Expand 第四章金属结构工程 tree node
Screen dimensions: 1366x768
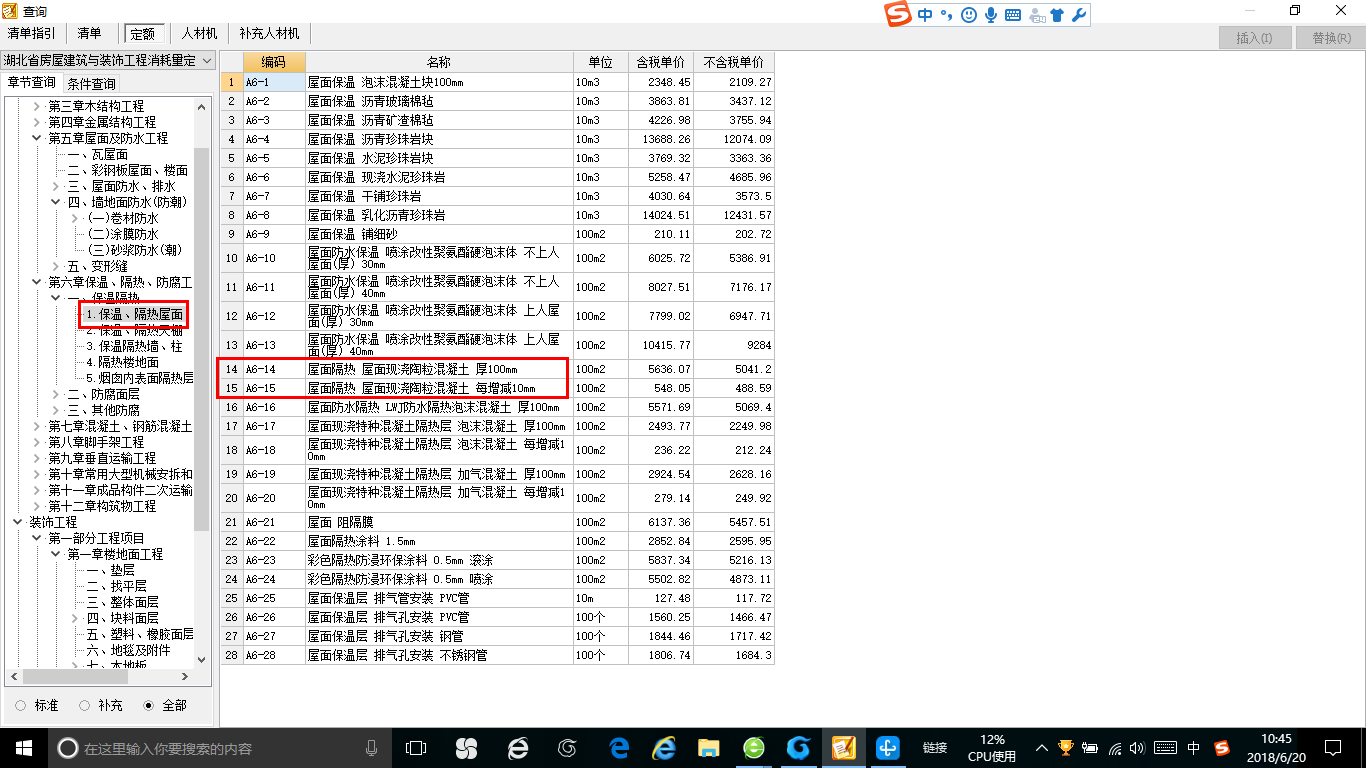pos(38,122)
